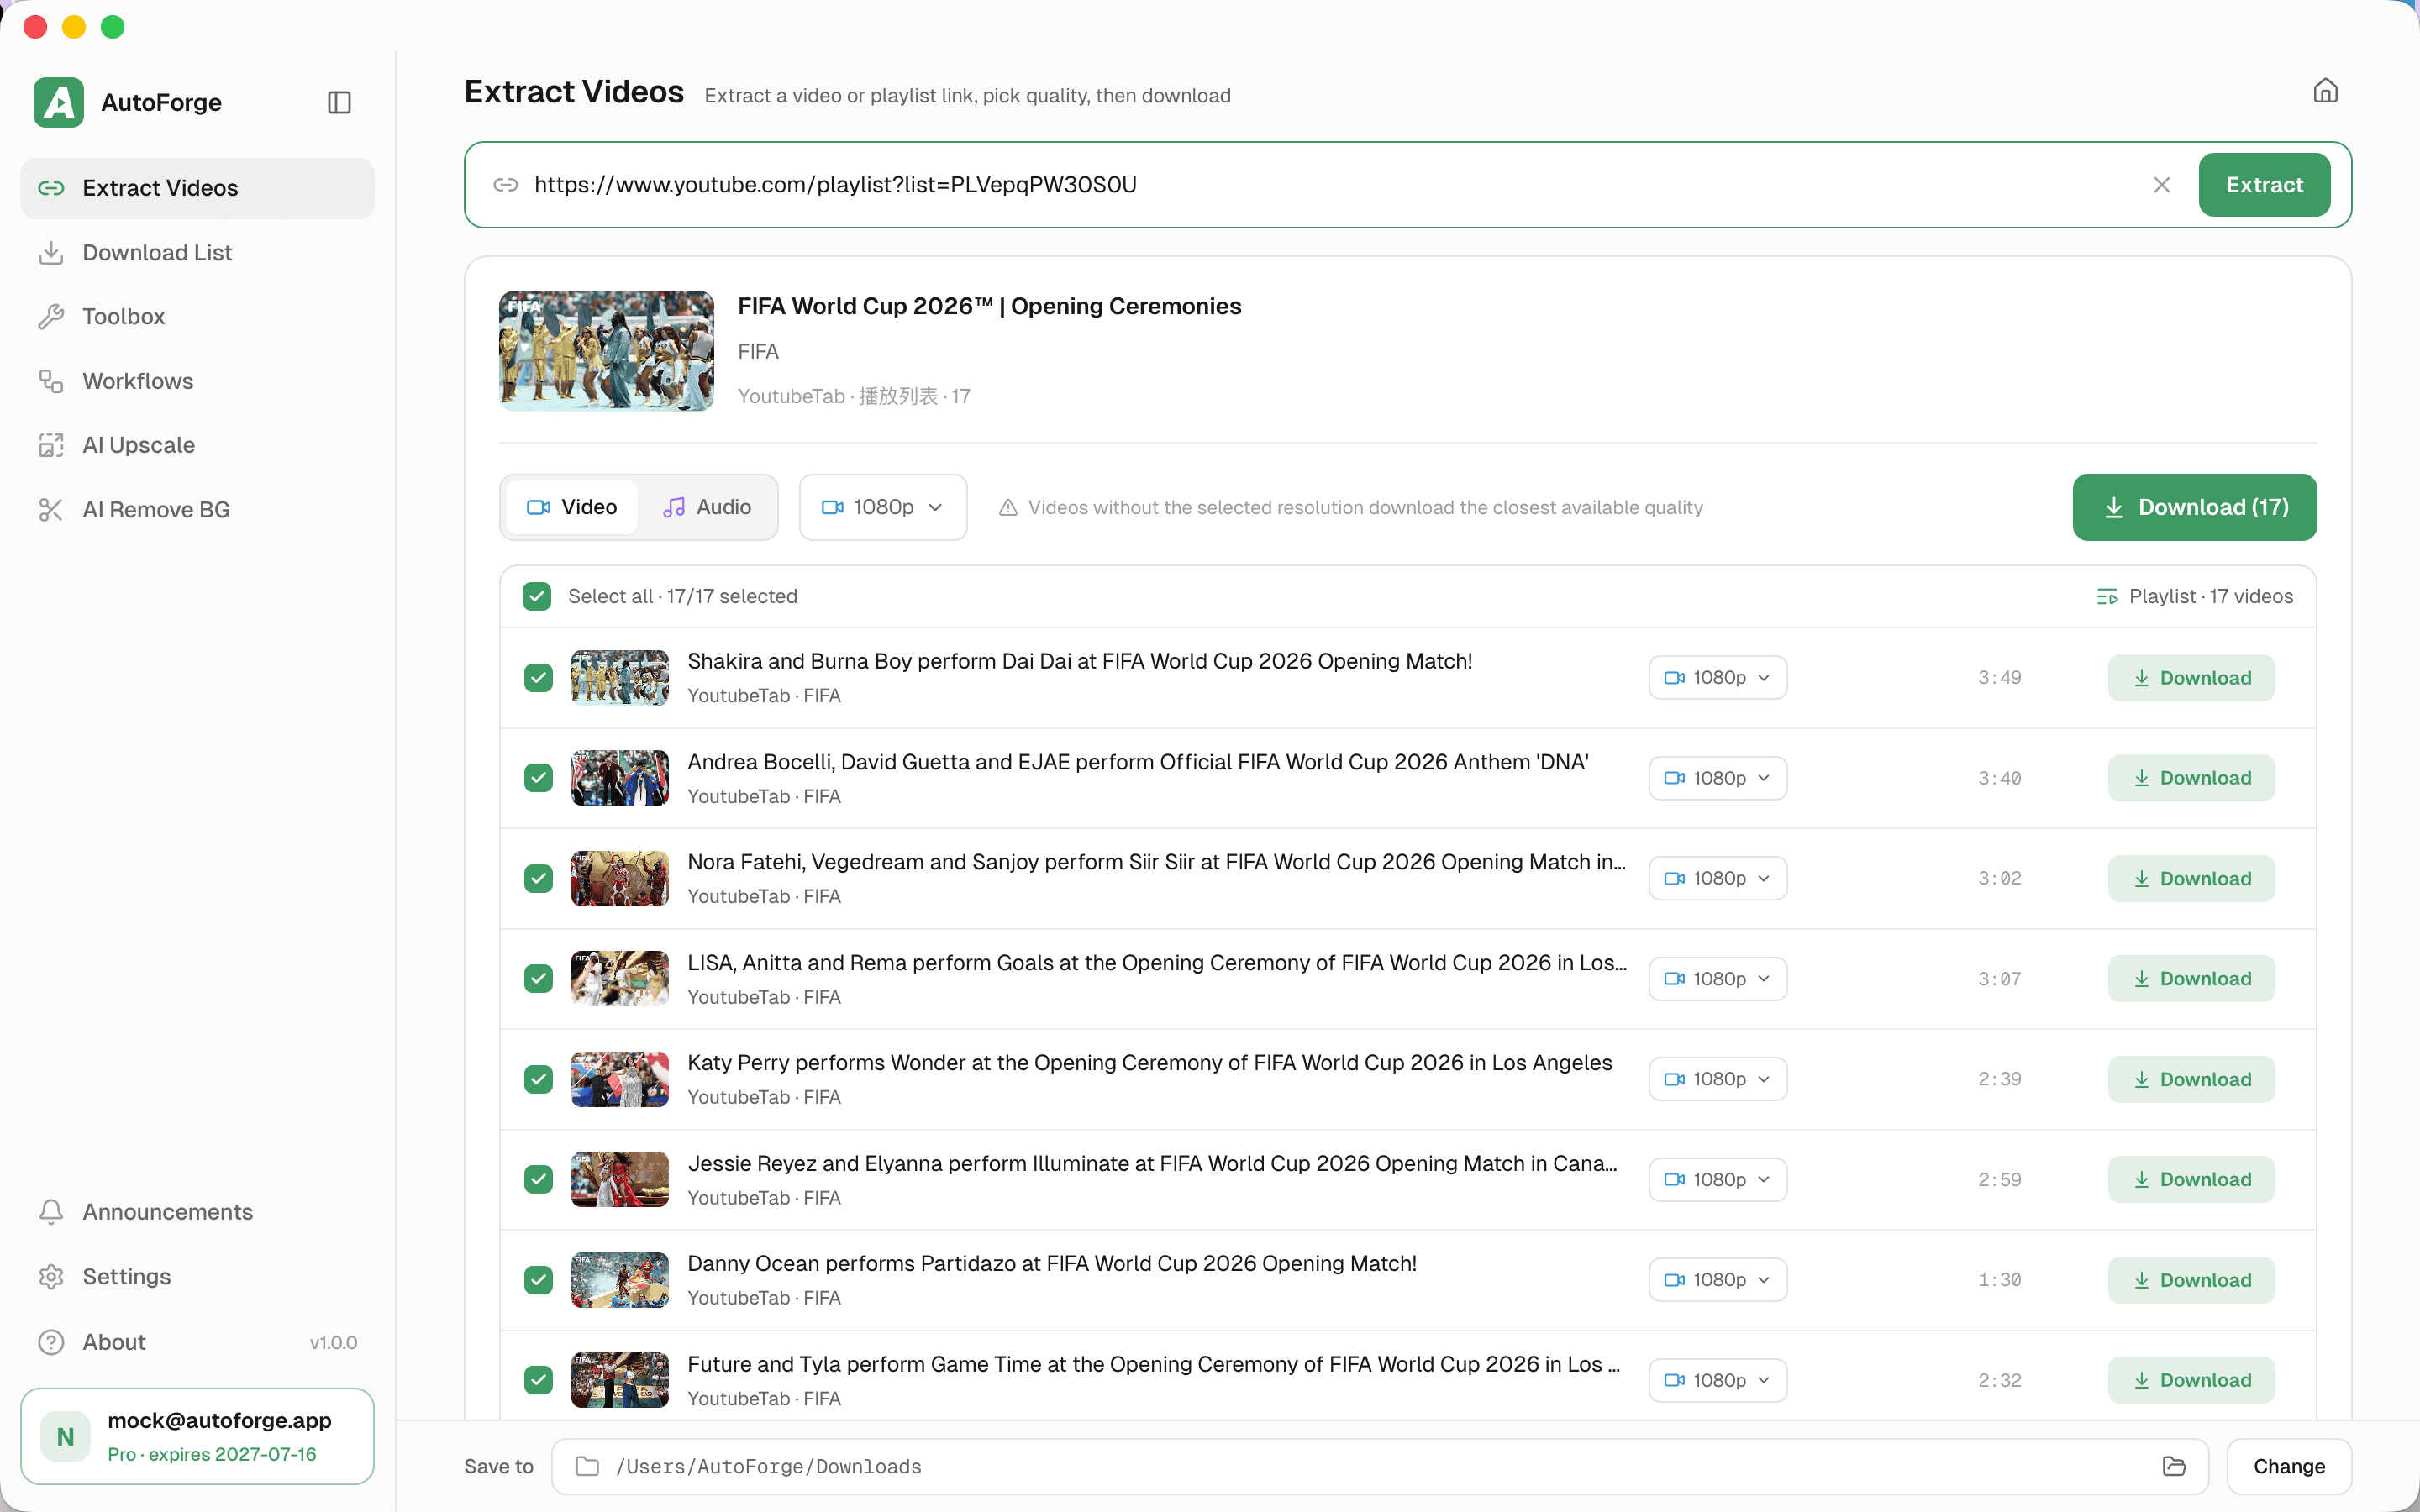2420x1512 pixels.
Task: Open the mock@autoforge.app account card
Action: (197, 1436)
